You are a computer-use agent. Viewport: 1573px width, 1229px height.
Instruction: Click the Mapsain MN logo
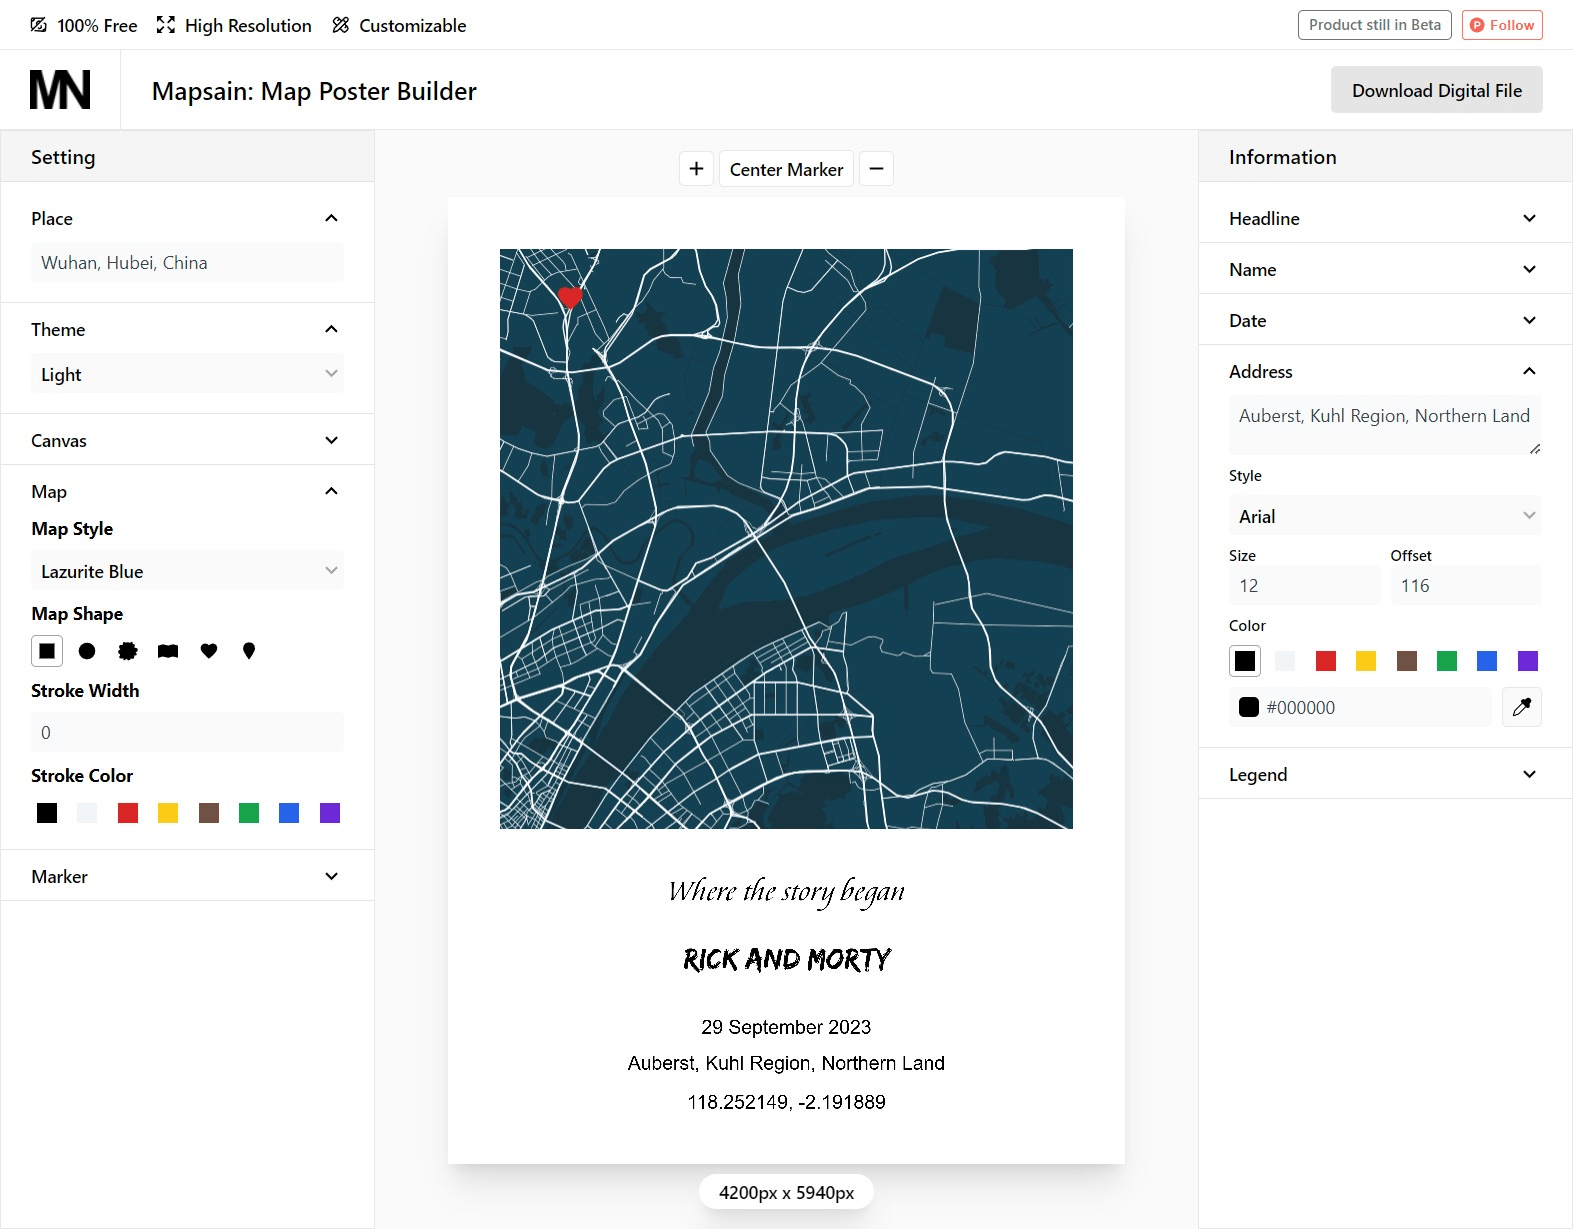(x=60, y=90)
